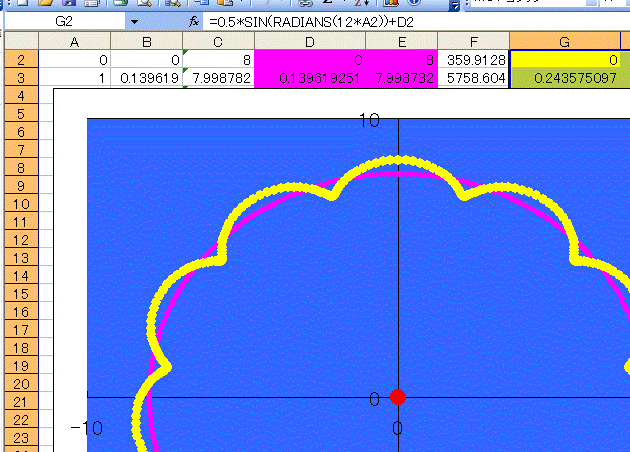Select cell F2 value 359.9128
Image resolution: width=630 pixels, height=452 pixels.
click(473, 59)
